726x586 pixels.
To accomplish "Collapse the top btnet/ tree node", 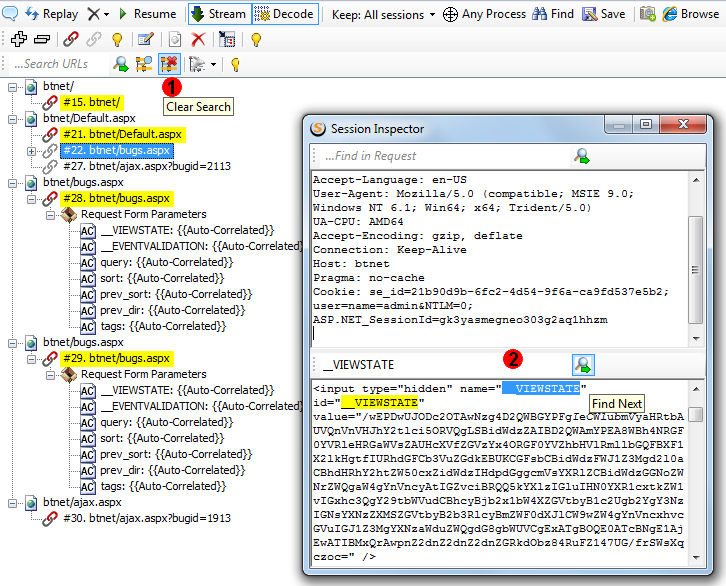I will [13, 87].
